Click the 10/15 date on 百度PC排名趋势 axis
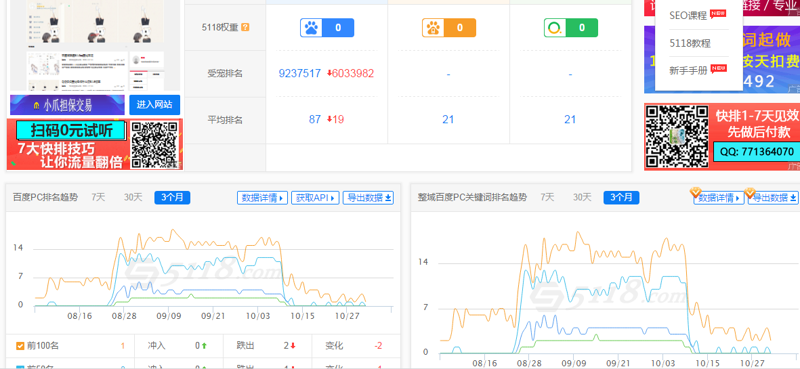The width and height of the screenshot is (800, 369). [x=302, y=316]
